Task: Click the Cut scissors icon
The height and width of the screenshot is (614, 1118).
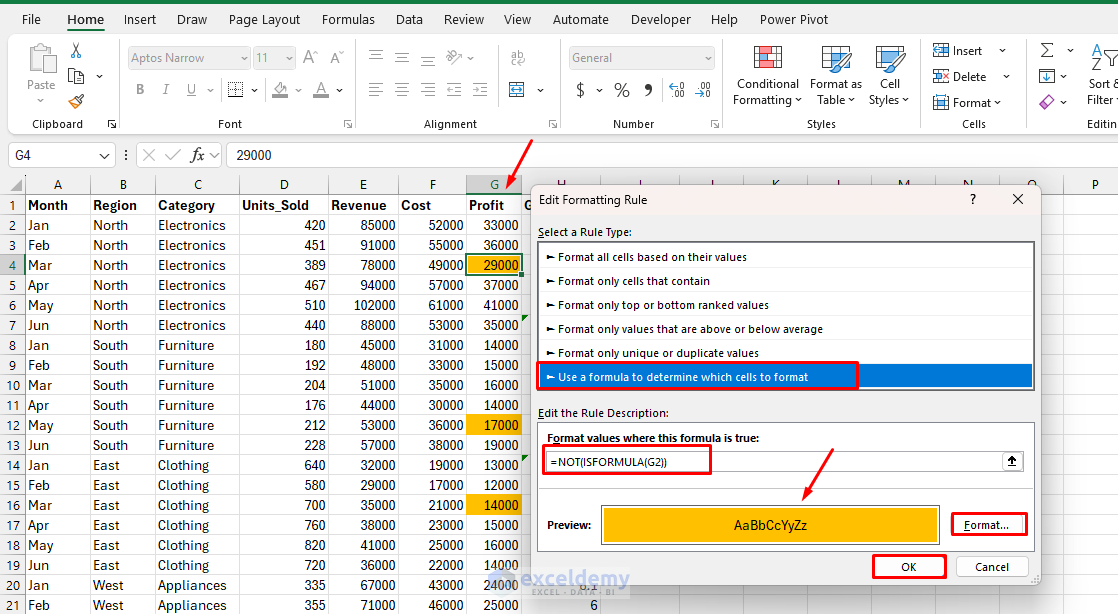Action: pos(76,51)
